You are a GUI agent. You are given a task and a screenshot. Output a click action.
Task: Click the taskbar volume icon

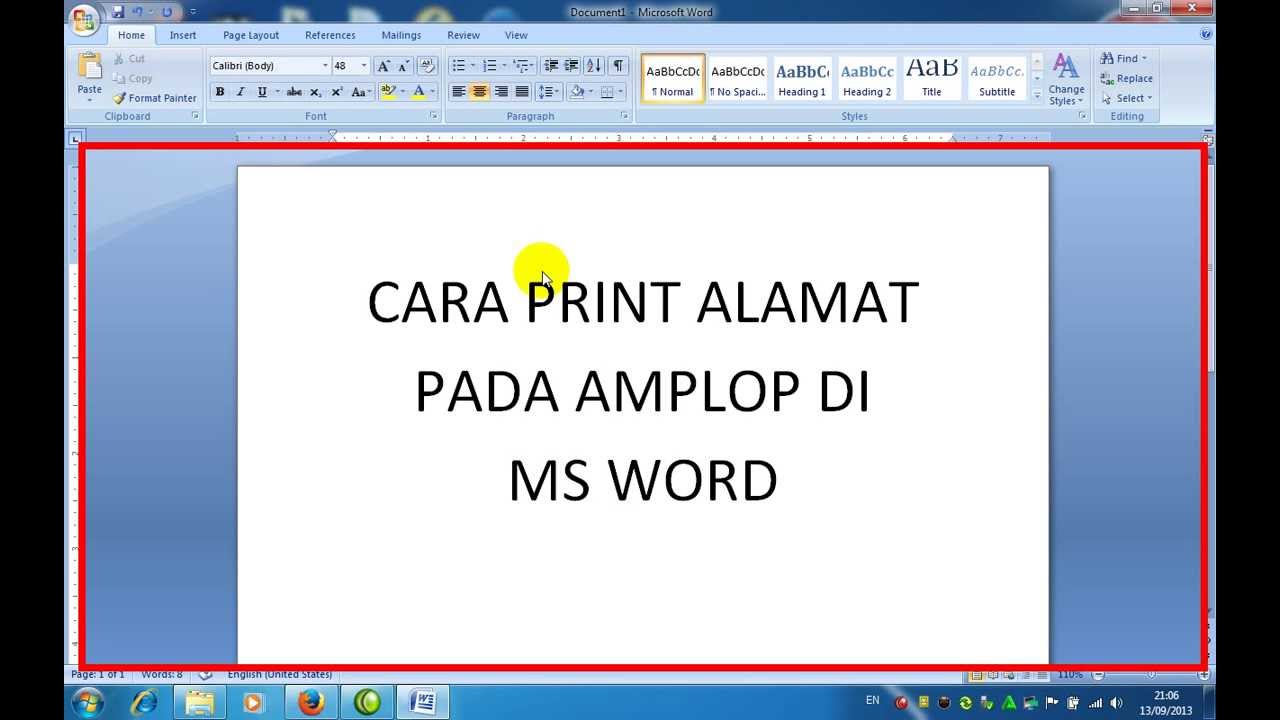click(1117, 703)
